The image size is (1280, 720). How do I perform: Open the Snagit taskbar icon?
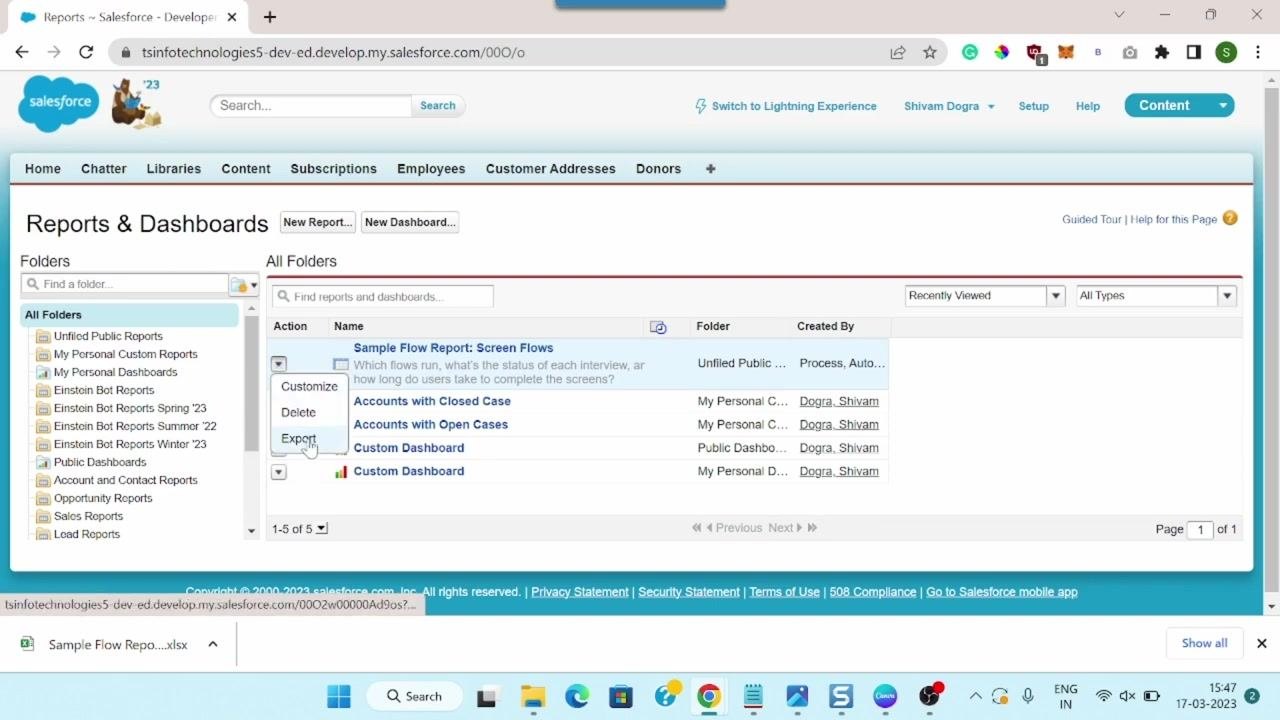tap(841, 696)
